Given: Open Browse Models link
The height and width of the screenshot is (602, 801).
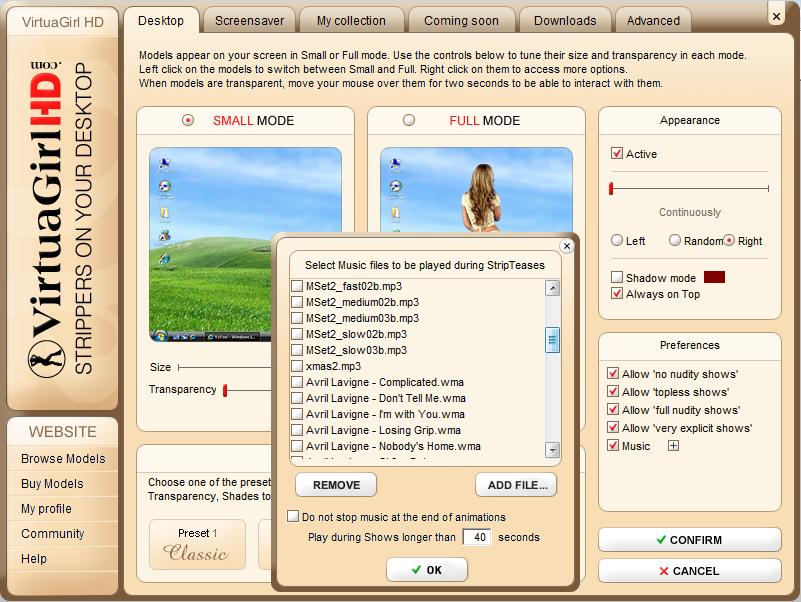Looking at the screenshot, I should pyautogui.click(x=63, y=458).
